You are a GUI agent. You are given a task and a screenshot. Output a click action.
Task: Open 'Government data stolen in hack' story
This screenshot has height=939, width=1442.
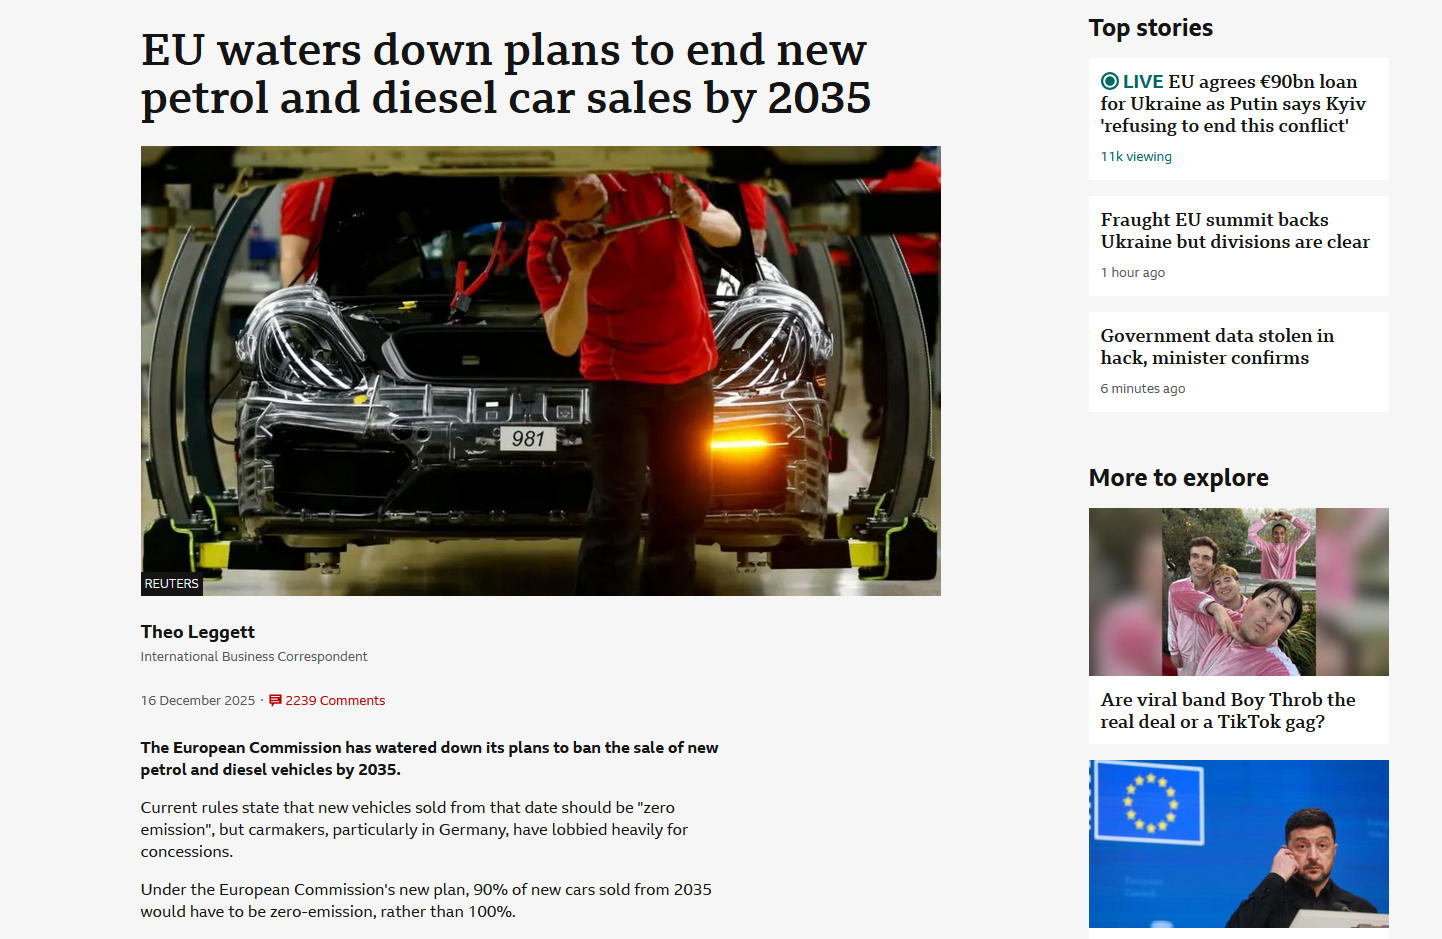pos(1217,346)
